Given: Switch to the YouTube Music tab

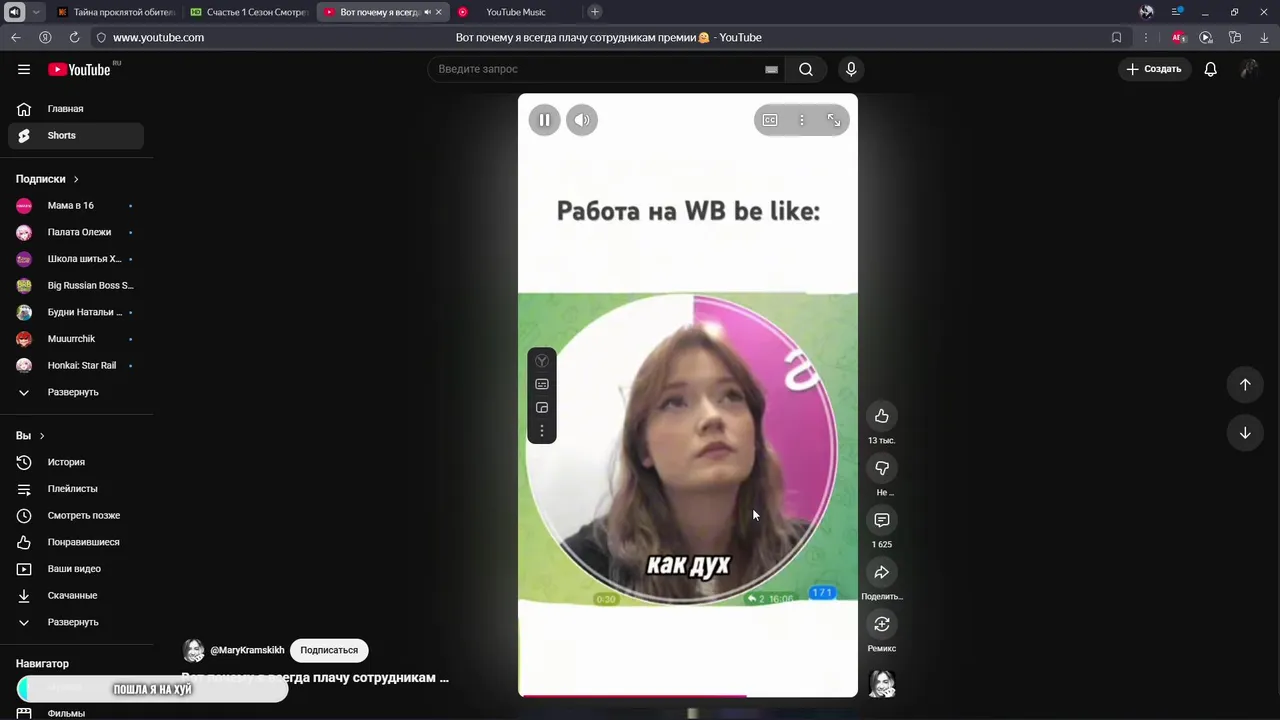Looking at the screenshot, I should point(515,12).
